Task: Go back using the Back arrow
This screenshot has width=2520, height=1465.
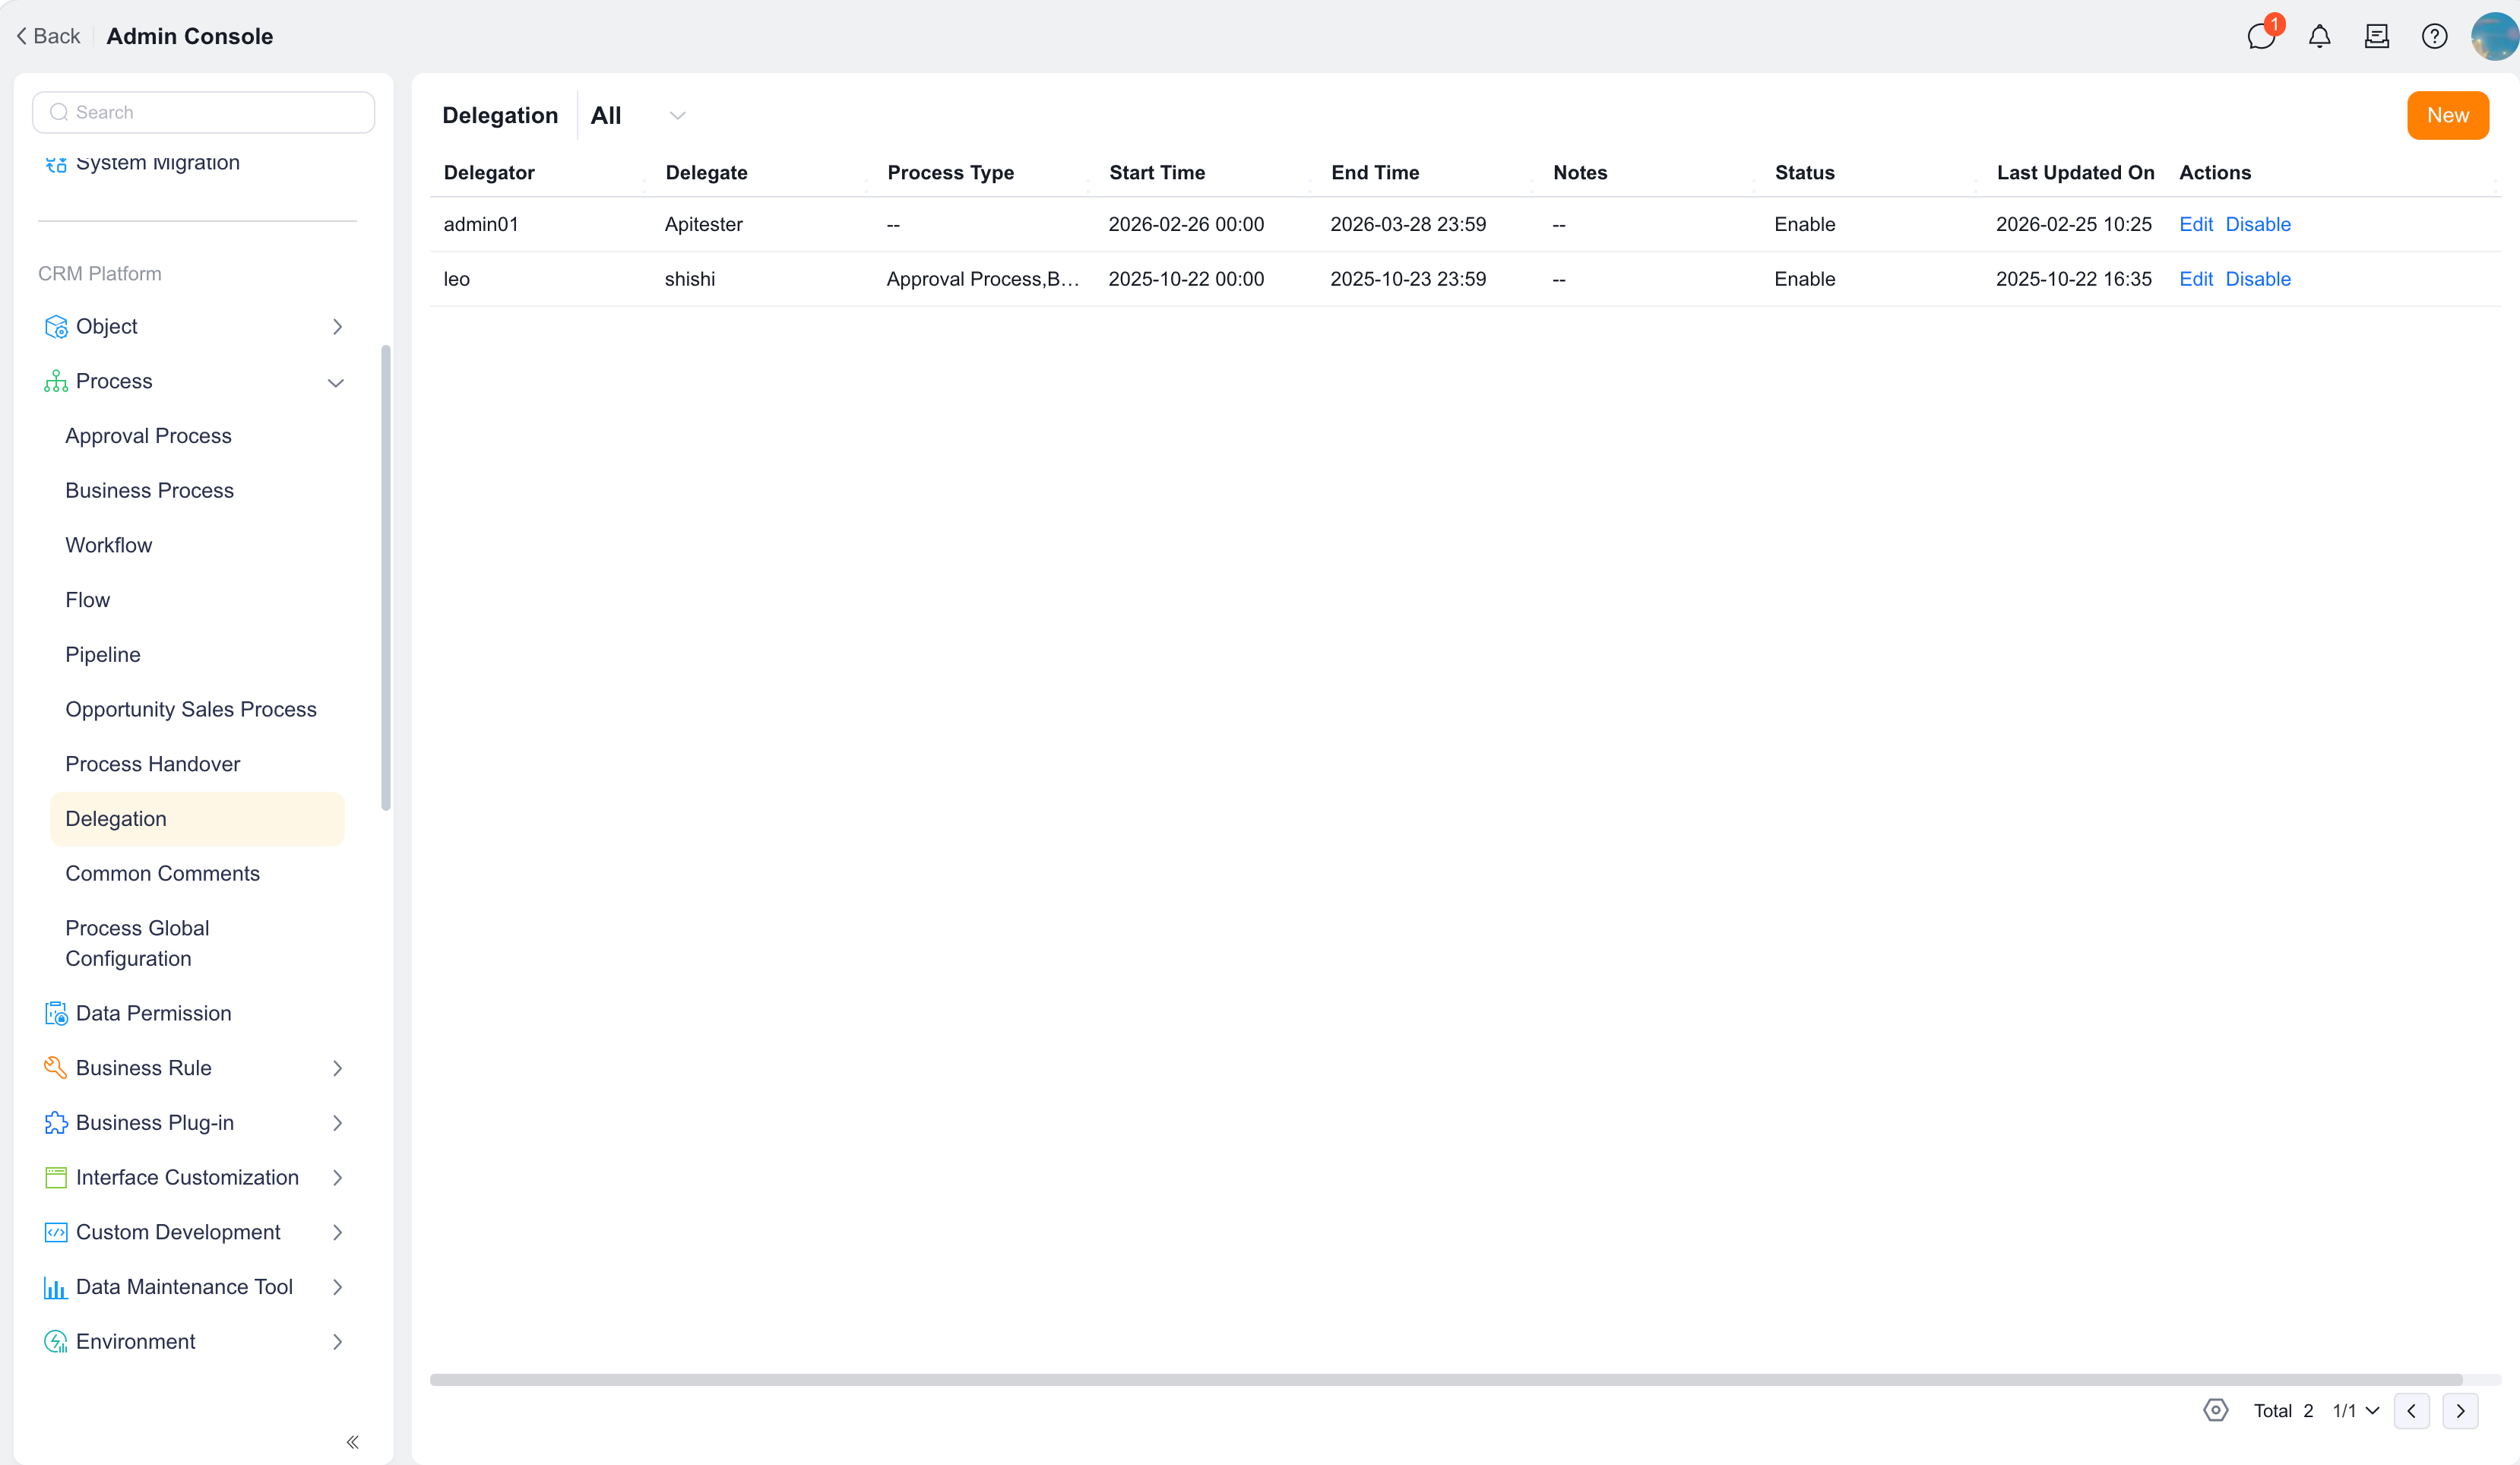Action: 47,36
